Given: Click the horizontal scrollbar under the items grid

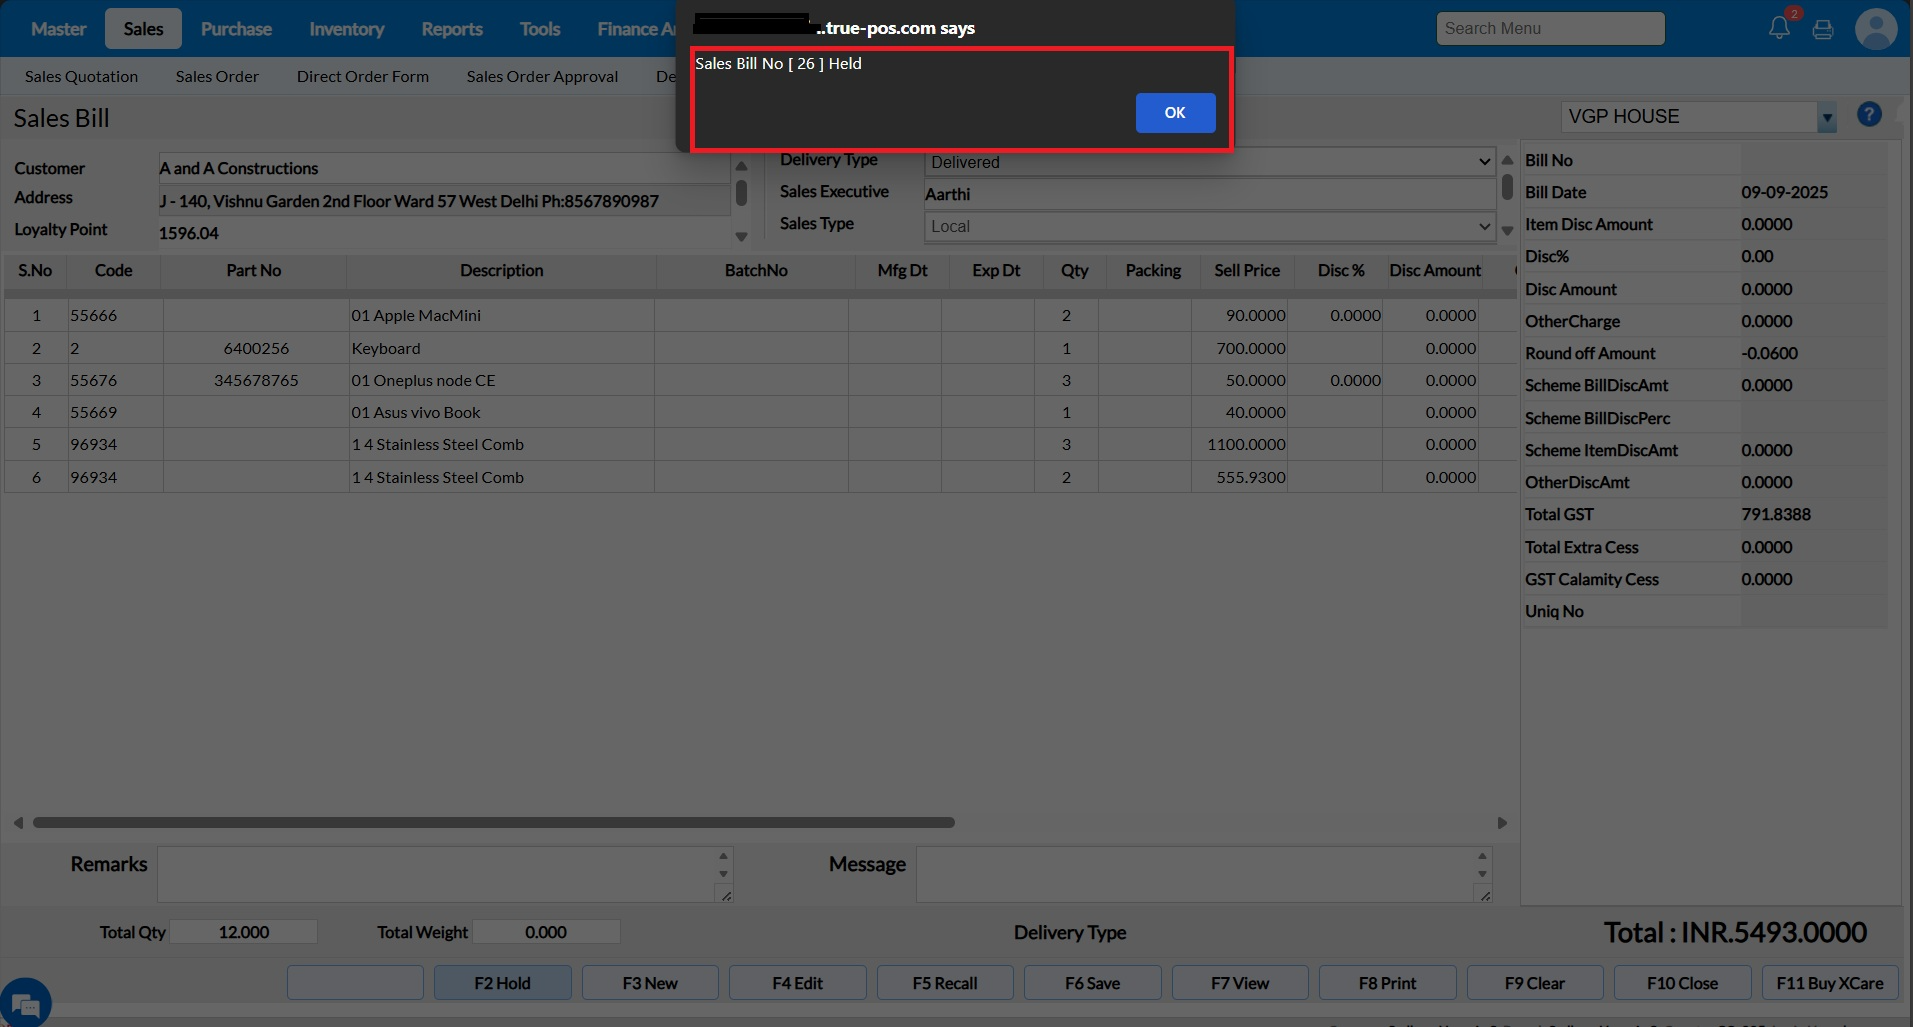Looking at the screenshot, I should pyautogui.click(x=494, y=822).
